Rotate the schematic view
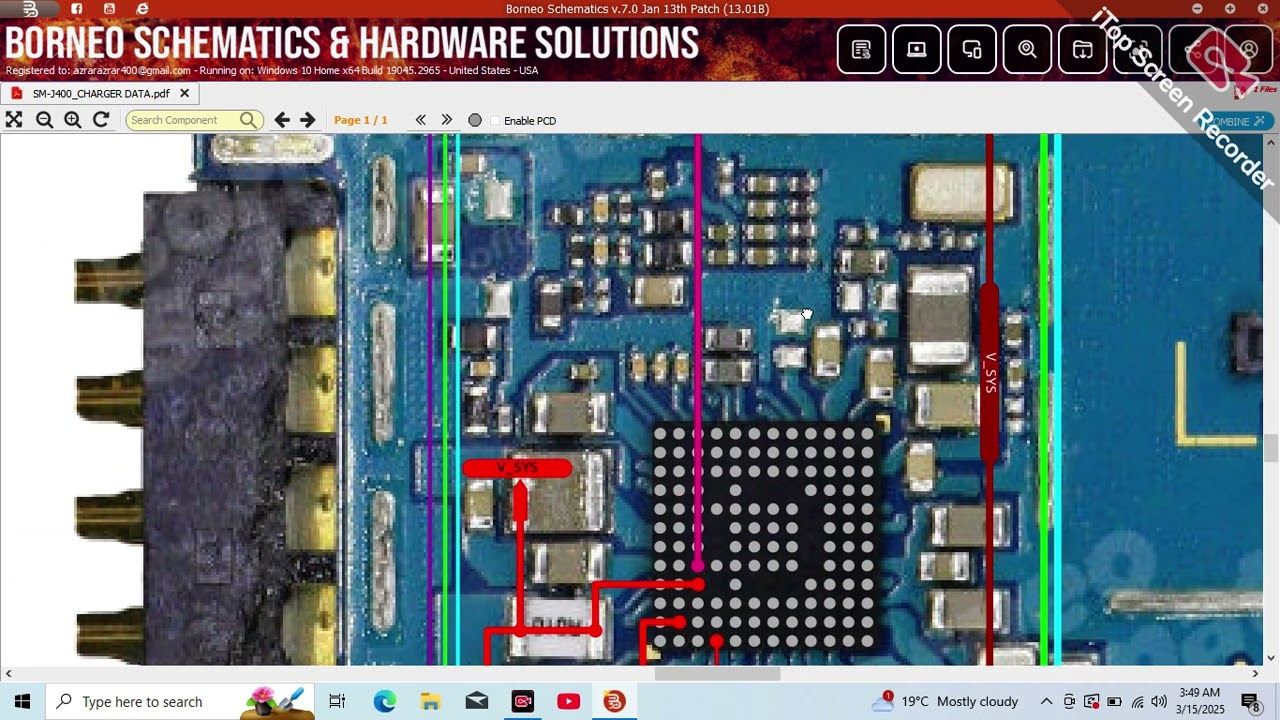This screenshot has height=720, width=1280. (x=101, y=120)
